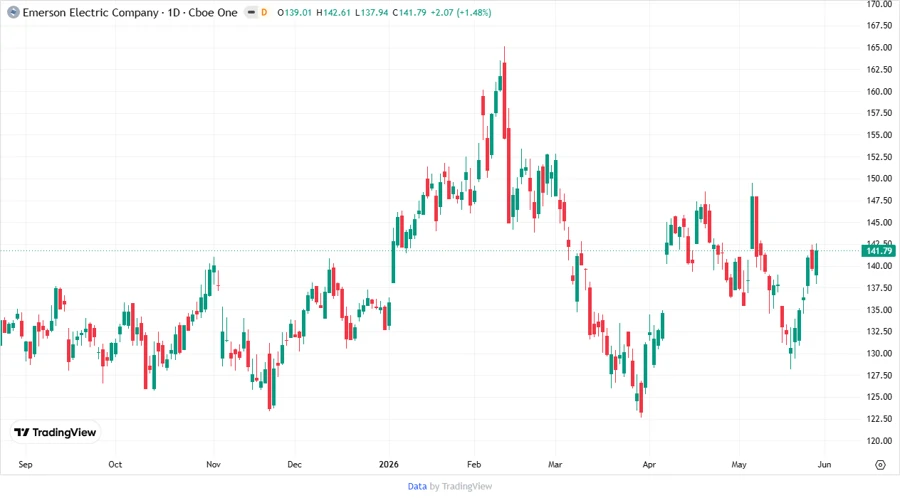Click the change value +2.07 (+1.48%)

[x=461, y=12]
